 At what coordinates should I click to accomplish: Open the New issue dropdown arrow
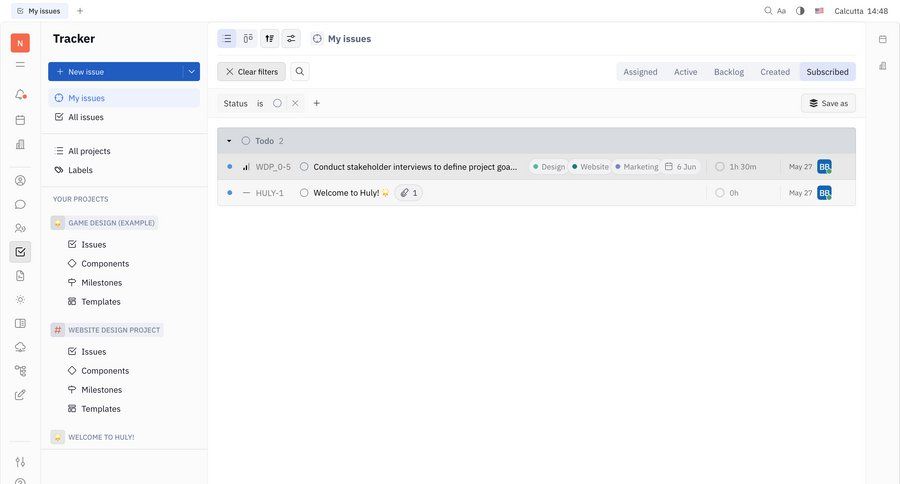click(190, 72)
